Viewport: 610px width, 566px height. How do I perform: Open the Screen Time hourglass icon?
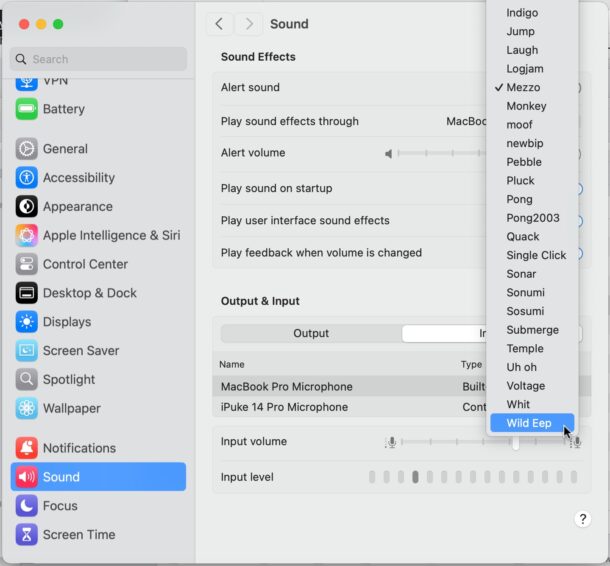click(26, 535)
